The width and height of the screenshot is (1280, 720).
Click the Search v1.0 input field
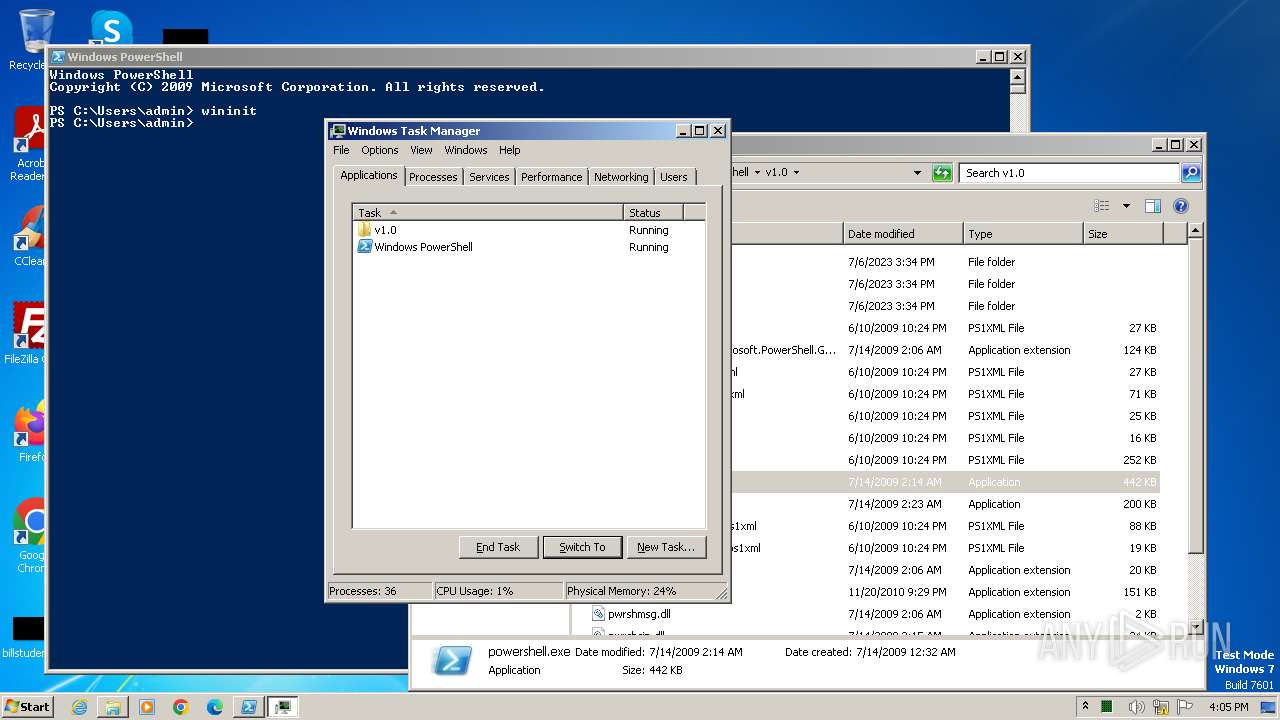click(x=1070, y=173)
